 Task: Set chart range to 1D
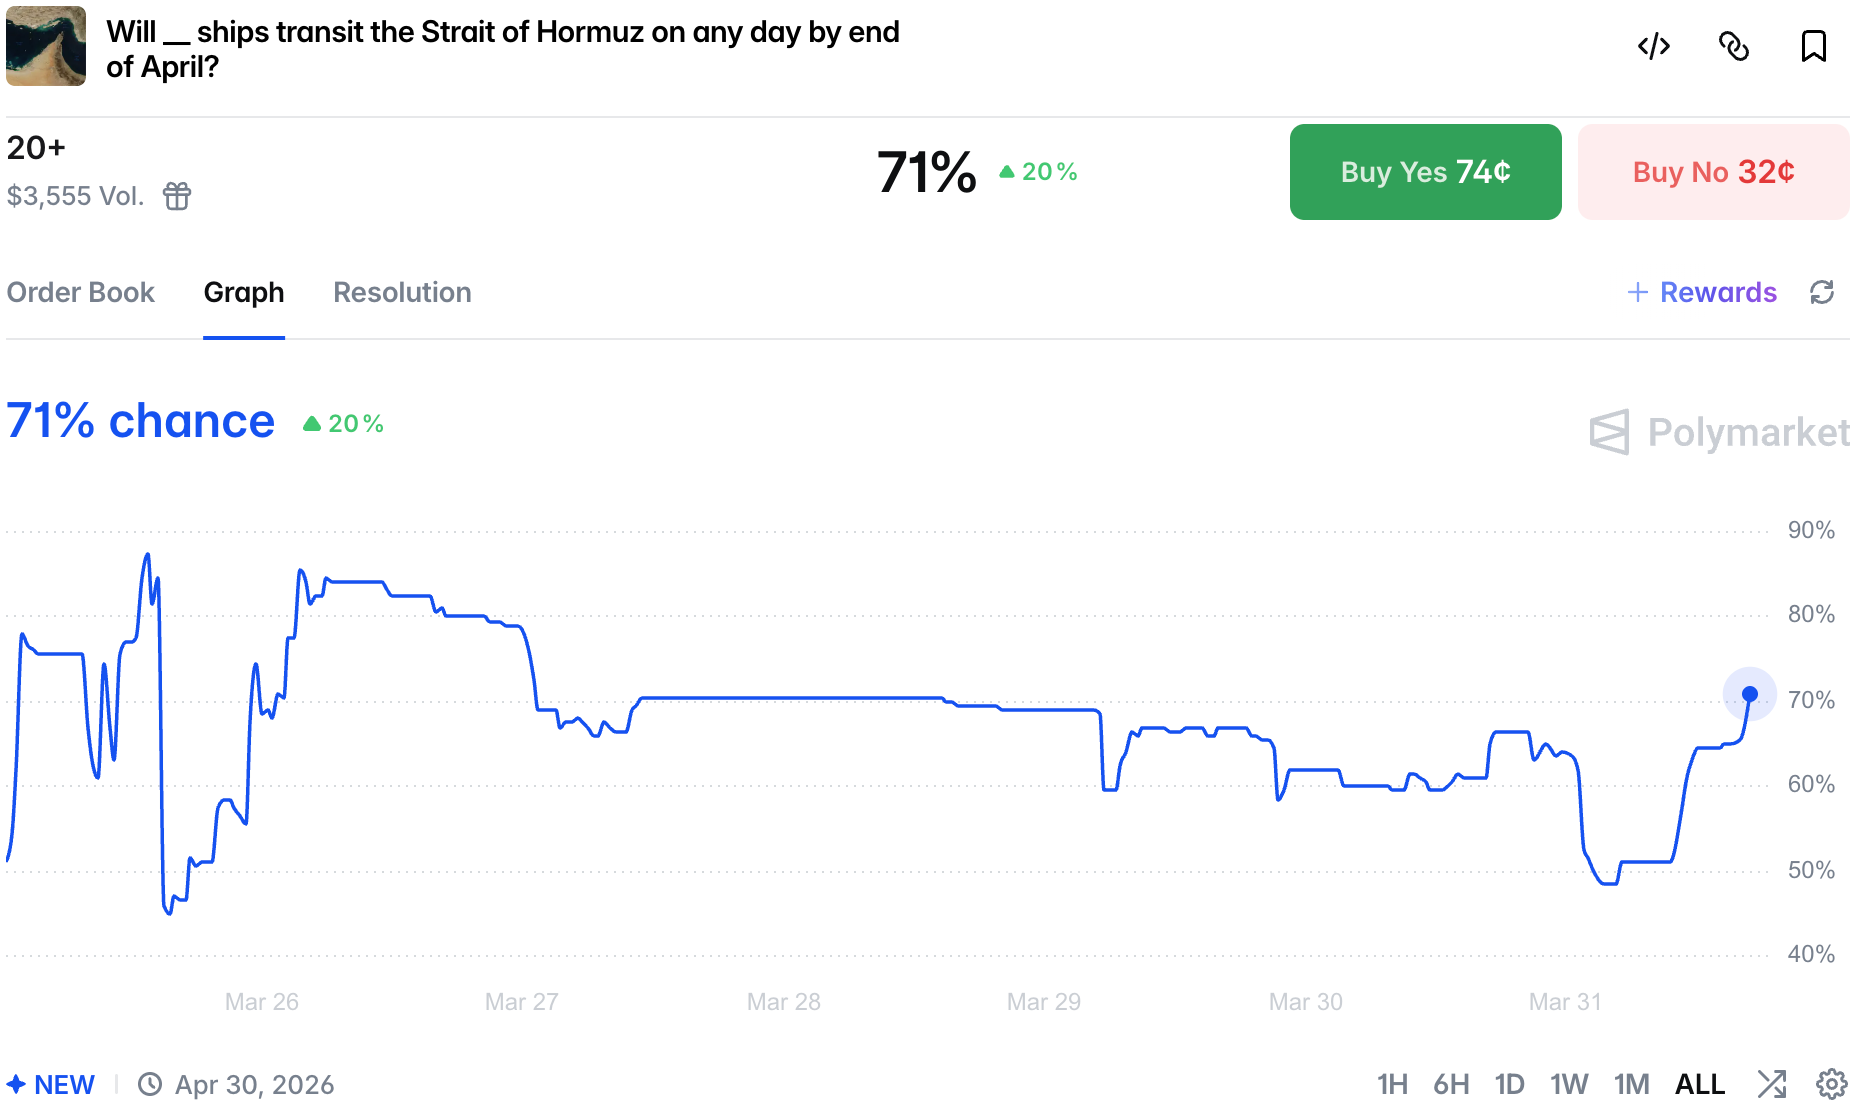1509,1085
